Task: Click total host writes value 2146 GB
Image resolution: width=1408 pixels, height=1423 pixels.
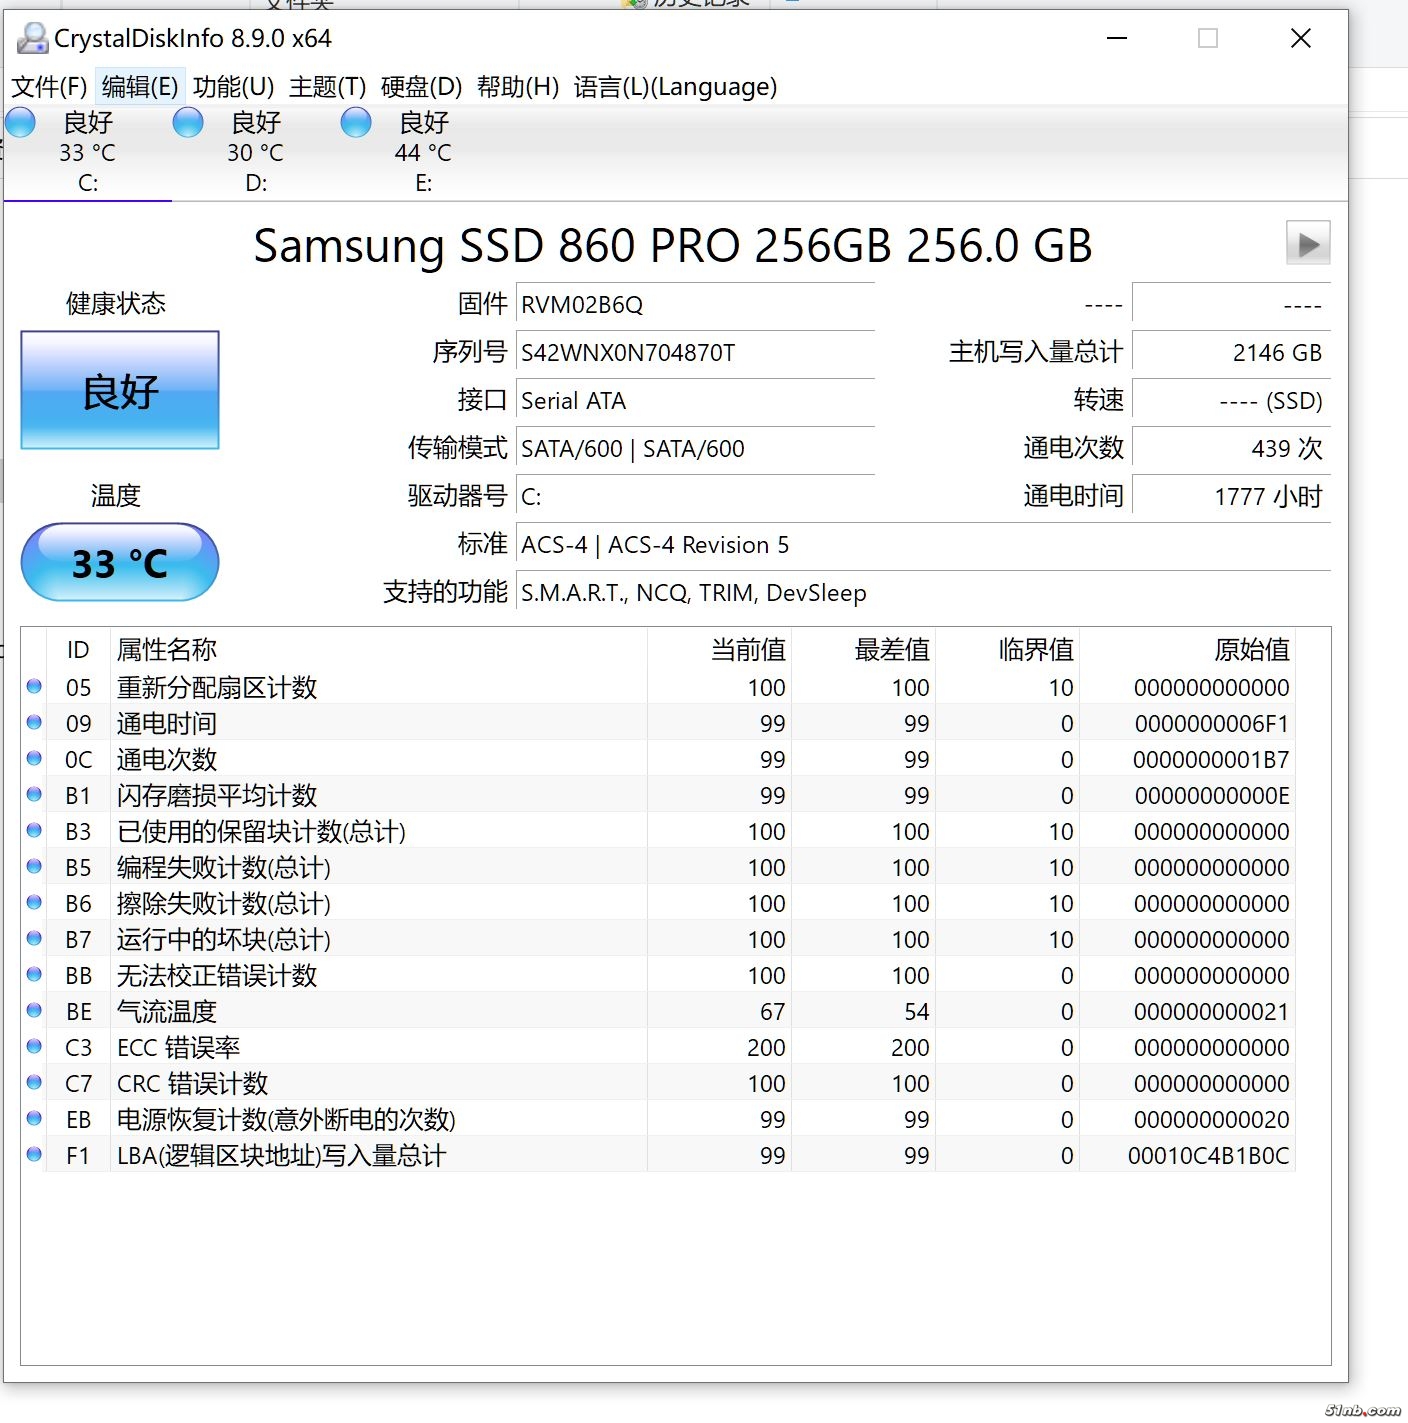Action: [1231, 353]
